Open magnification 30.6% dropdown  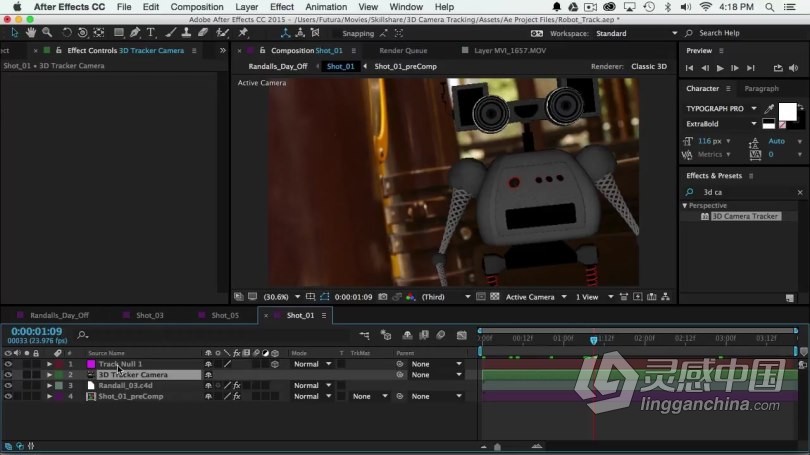(282, 297)
